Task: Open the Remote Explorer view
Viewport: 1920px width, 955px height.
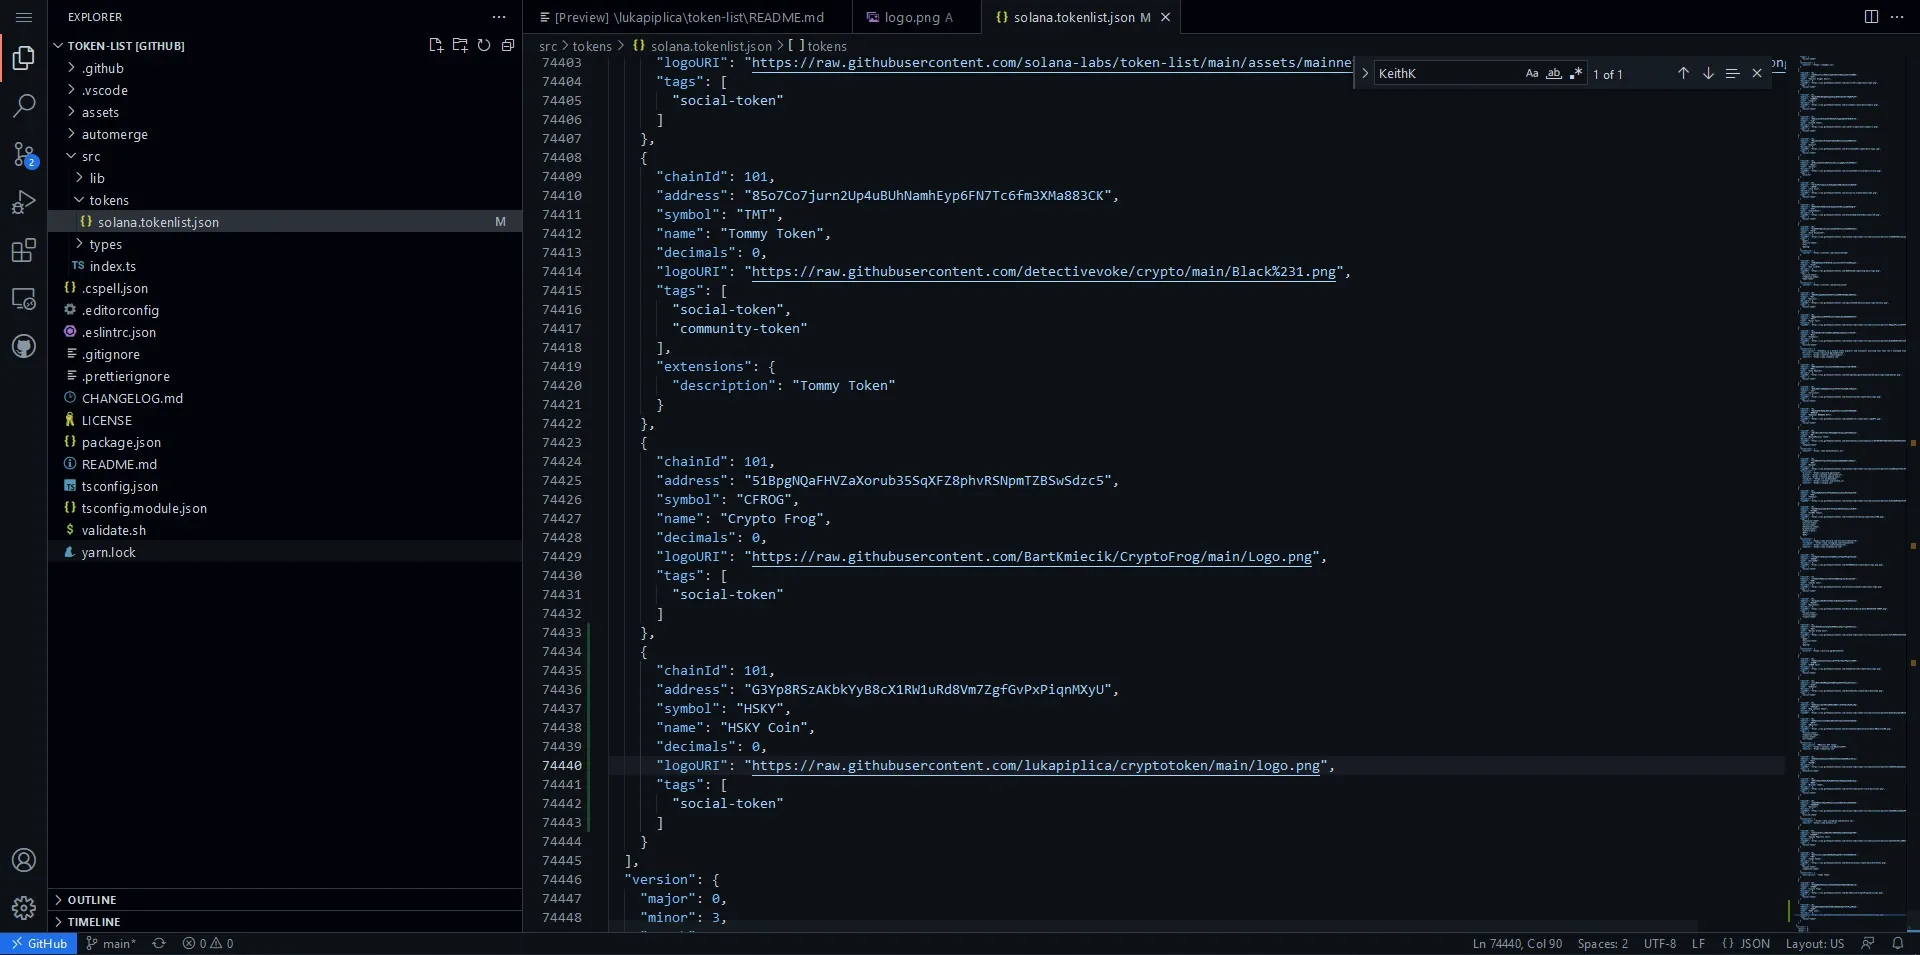Action: pos(24,298)
